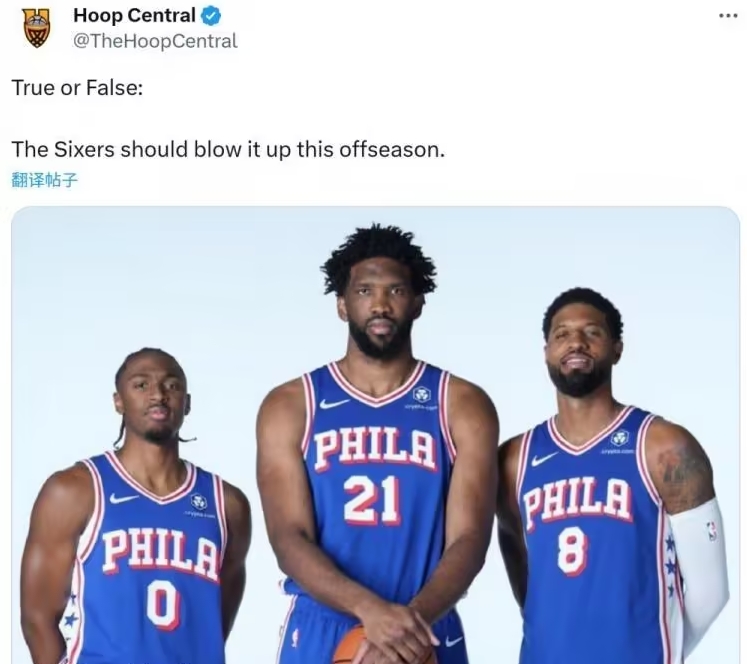The height and width of the screenshot is (664, 747).
Task: Click the NBA logo on the center player's shorts
Action: point(296,637)
